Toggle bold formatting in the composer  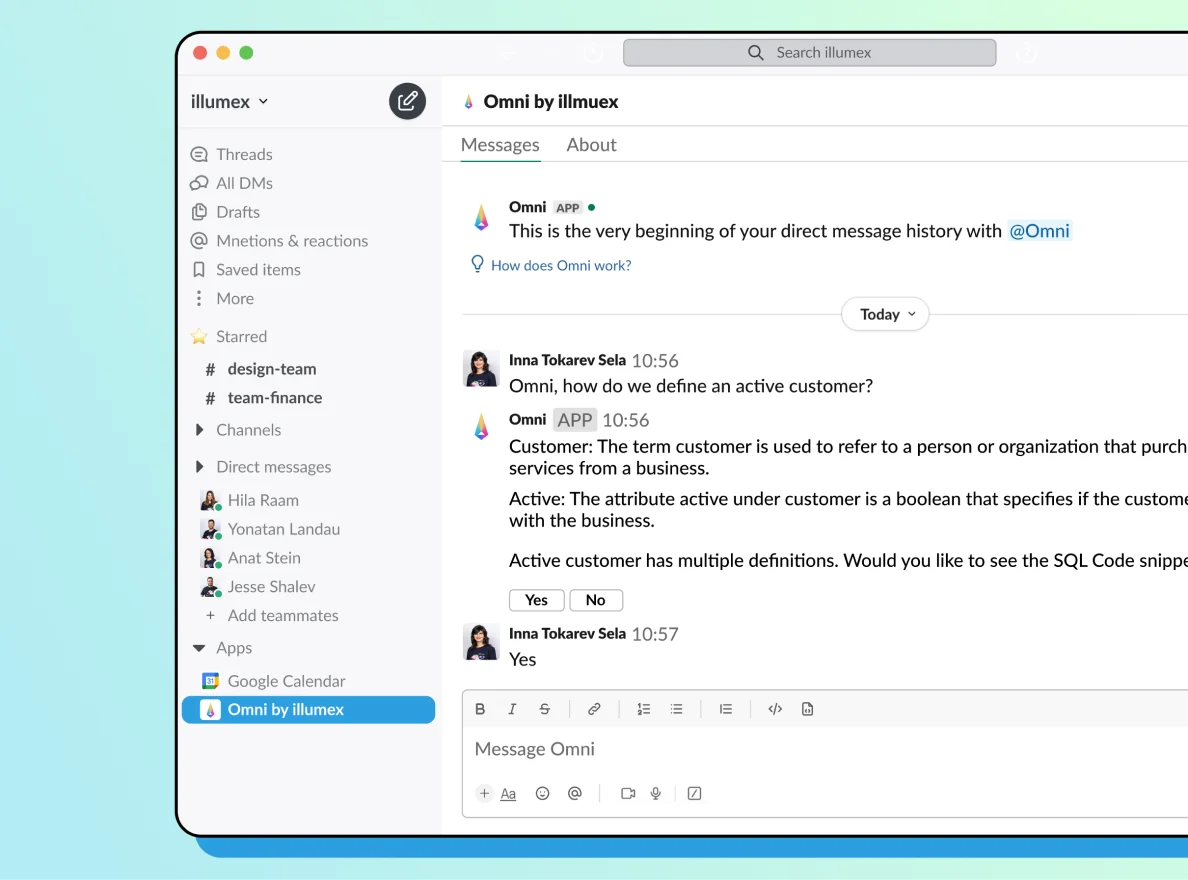click(x=480, y=709)
